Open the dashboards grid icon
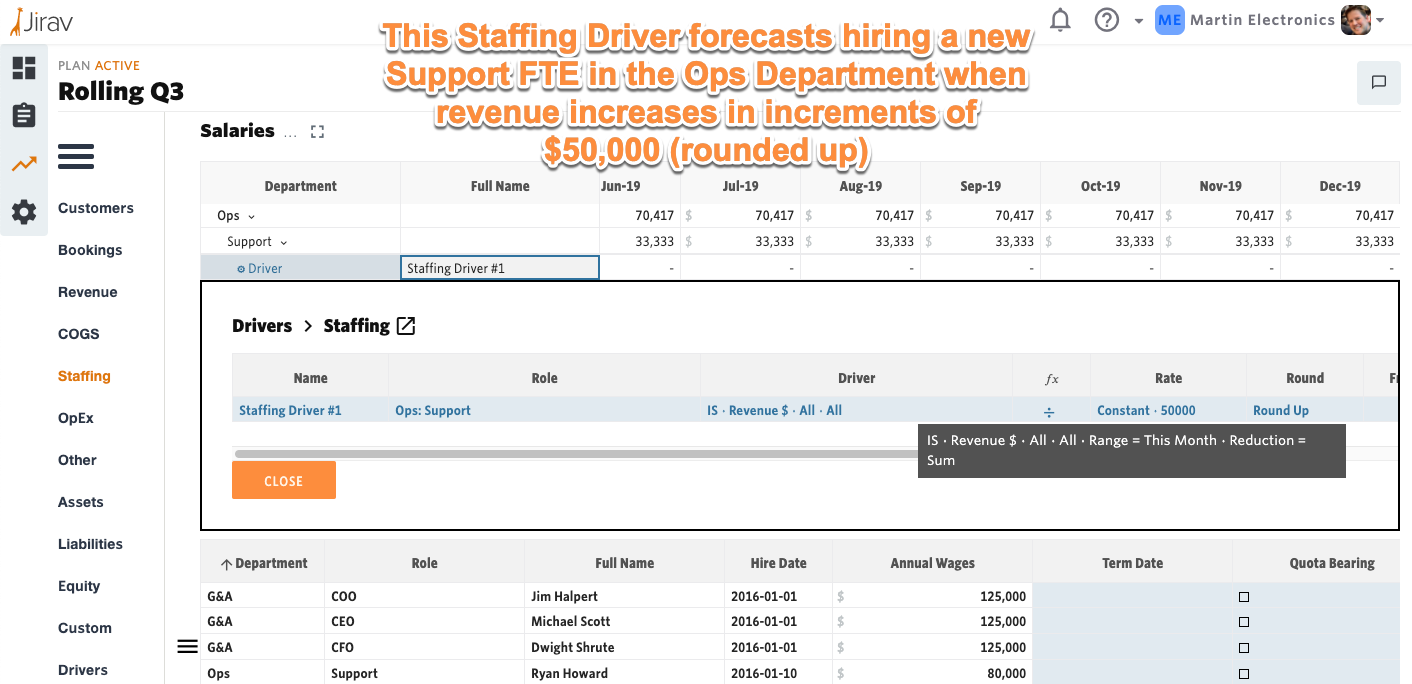The width and height of the screenshot is (1412, 684). [23, 67]
